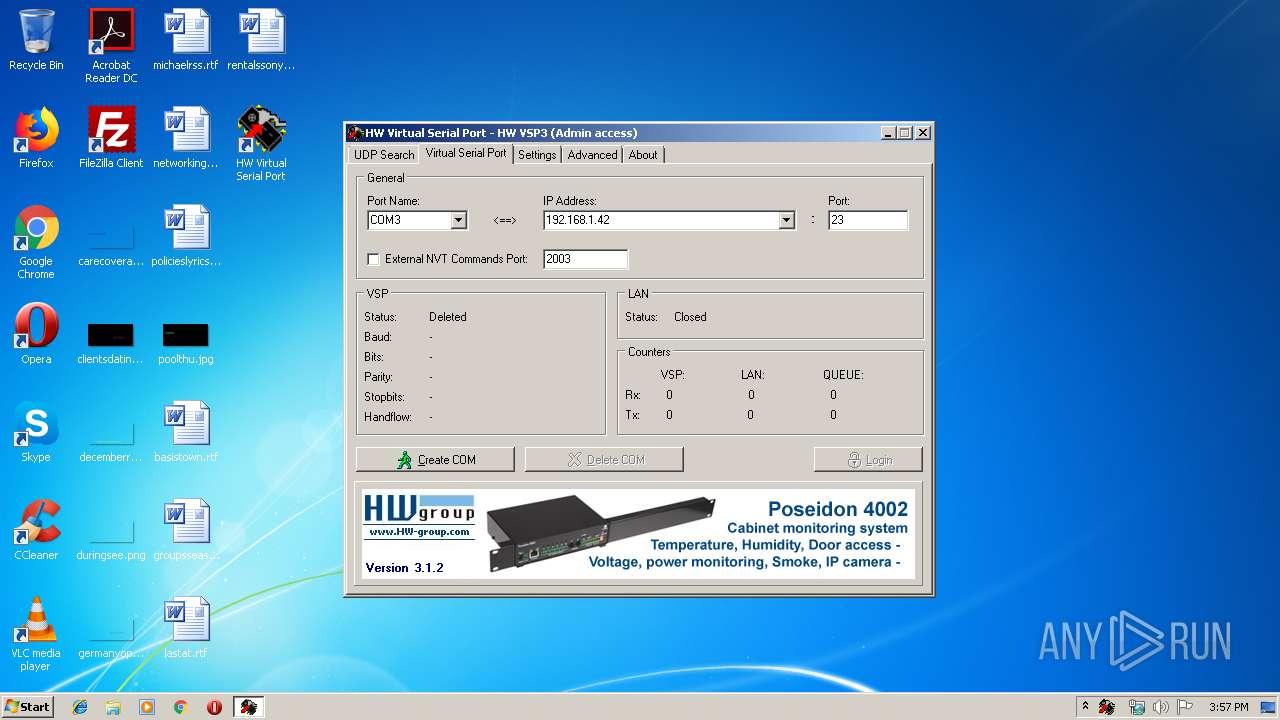Switch to the About tab
This screenshot has height=720, width=1280.
point(643,155)
